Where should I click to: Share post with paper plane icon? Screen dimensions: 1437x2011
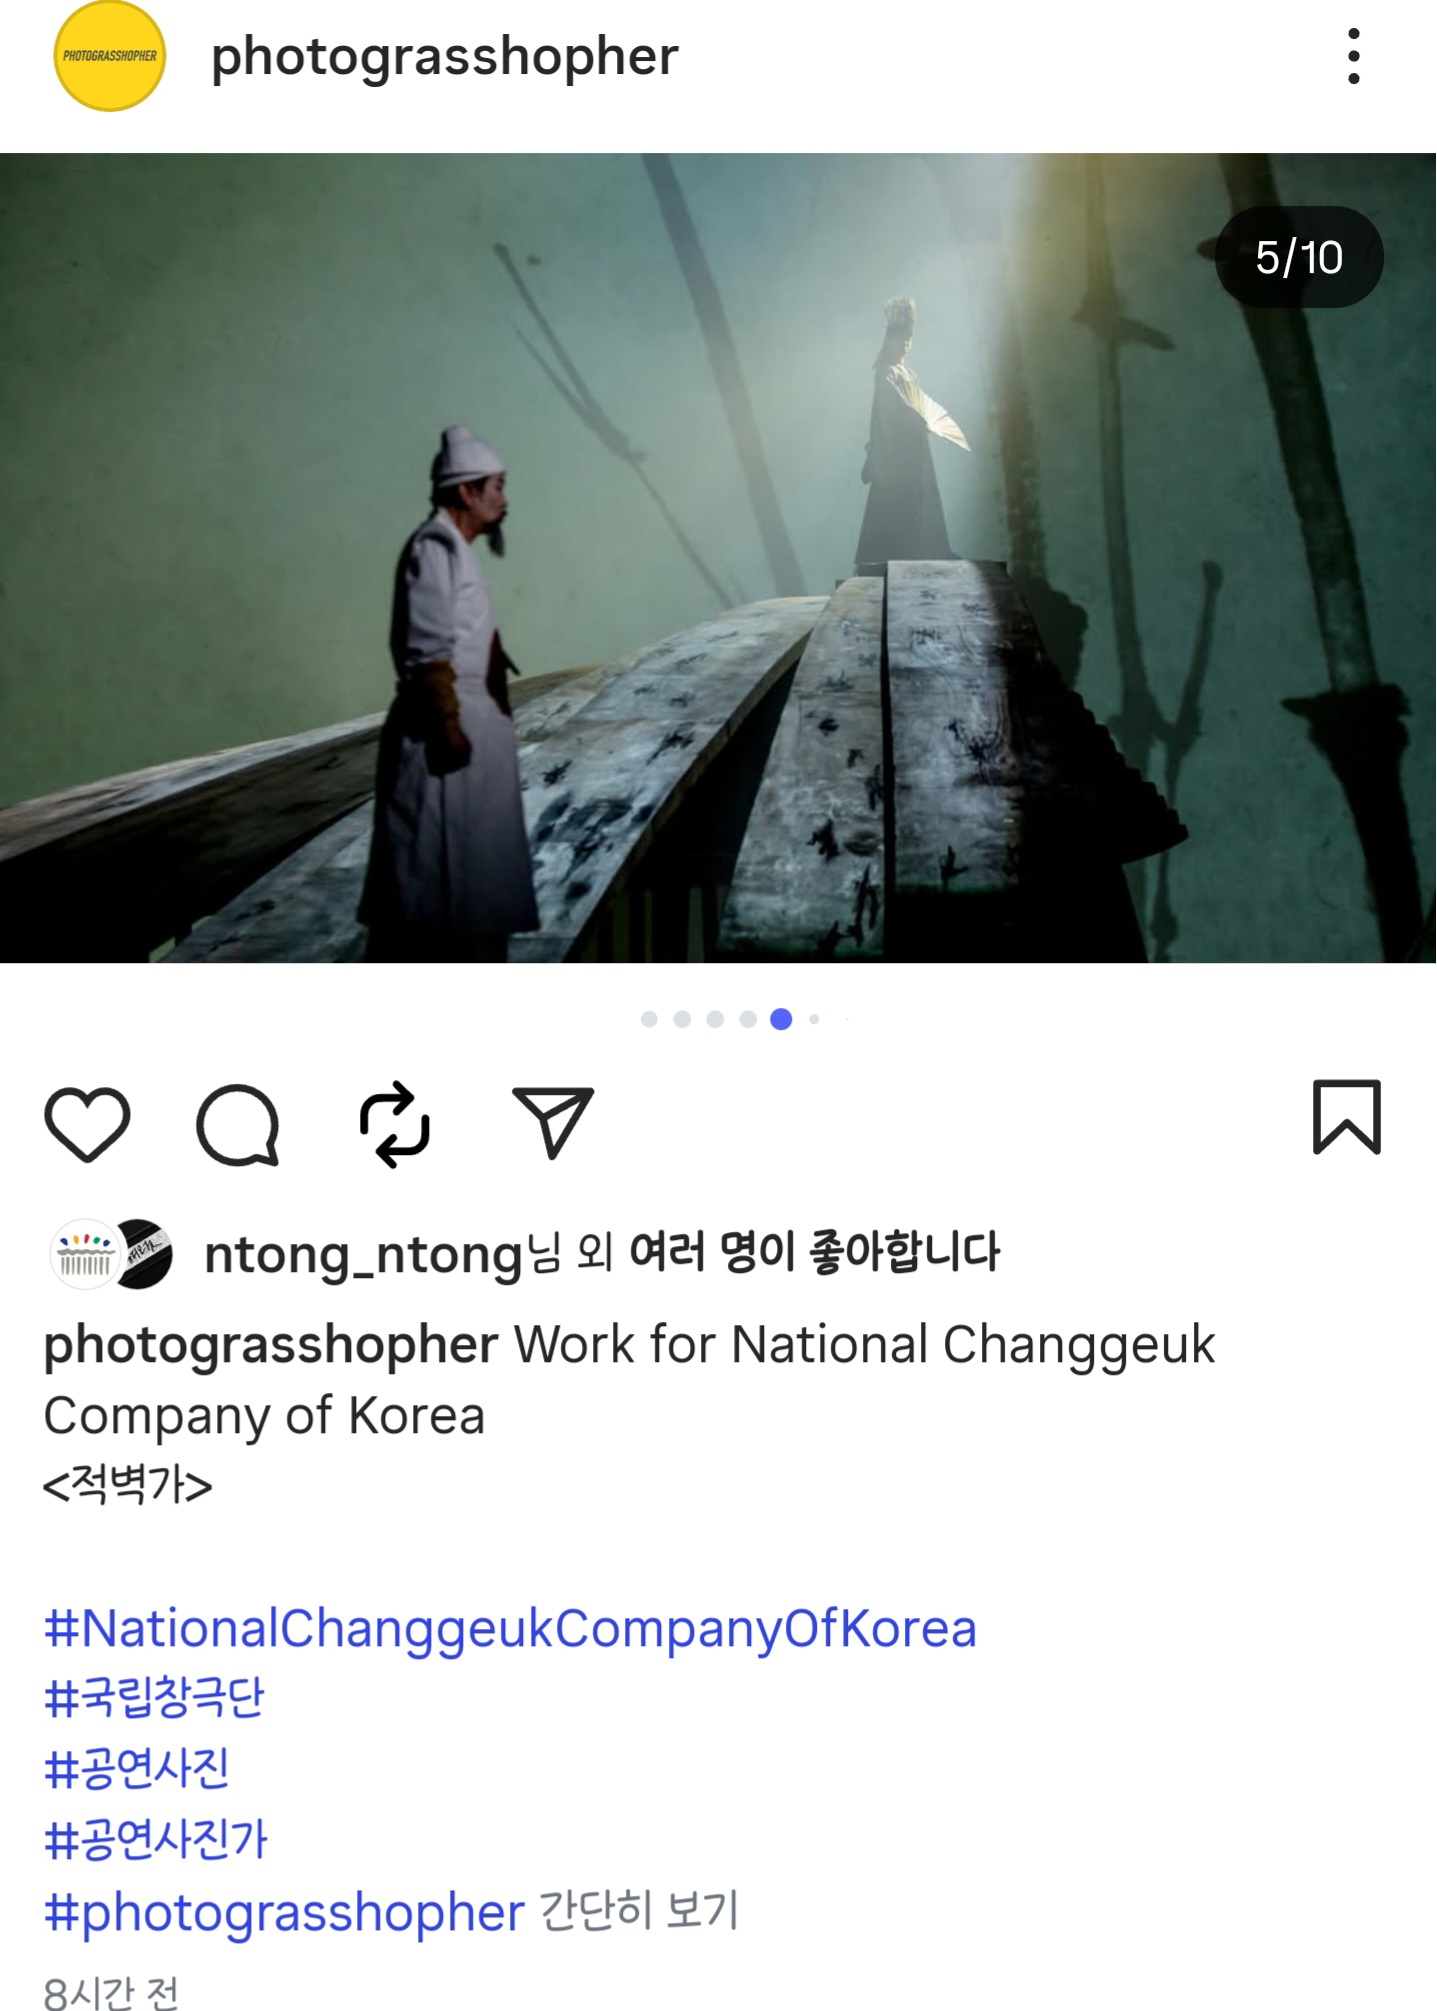pos(553,1122)
